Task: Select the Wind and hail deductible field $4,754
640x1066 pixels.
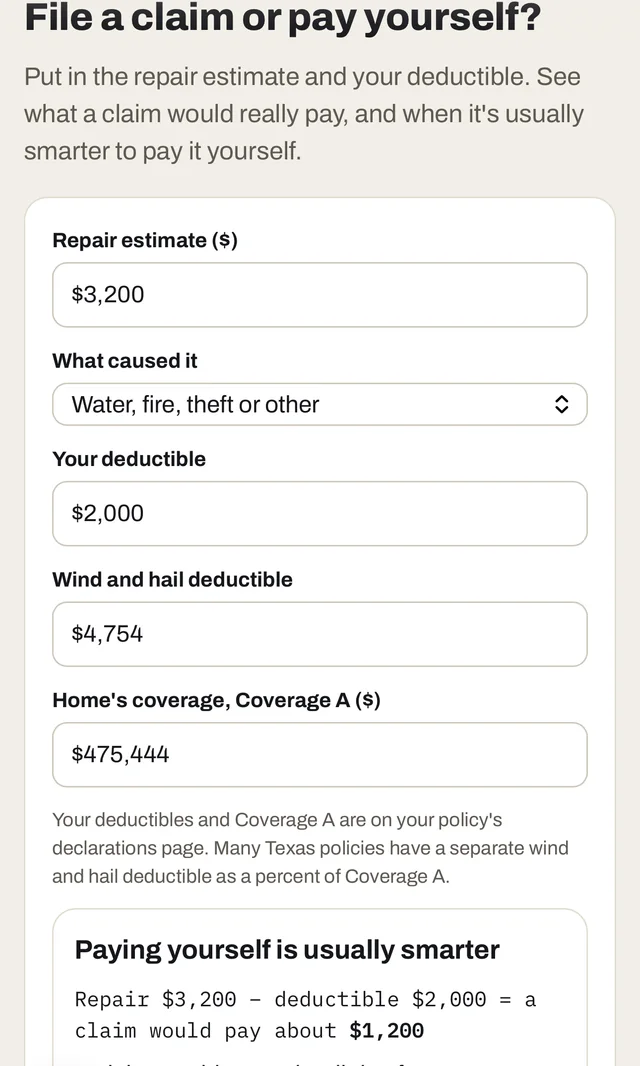Action: [320, 634]
